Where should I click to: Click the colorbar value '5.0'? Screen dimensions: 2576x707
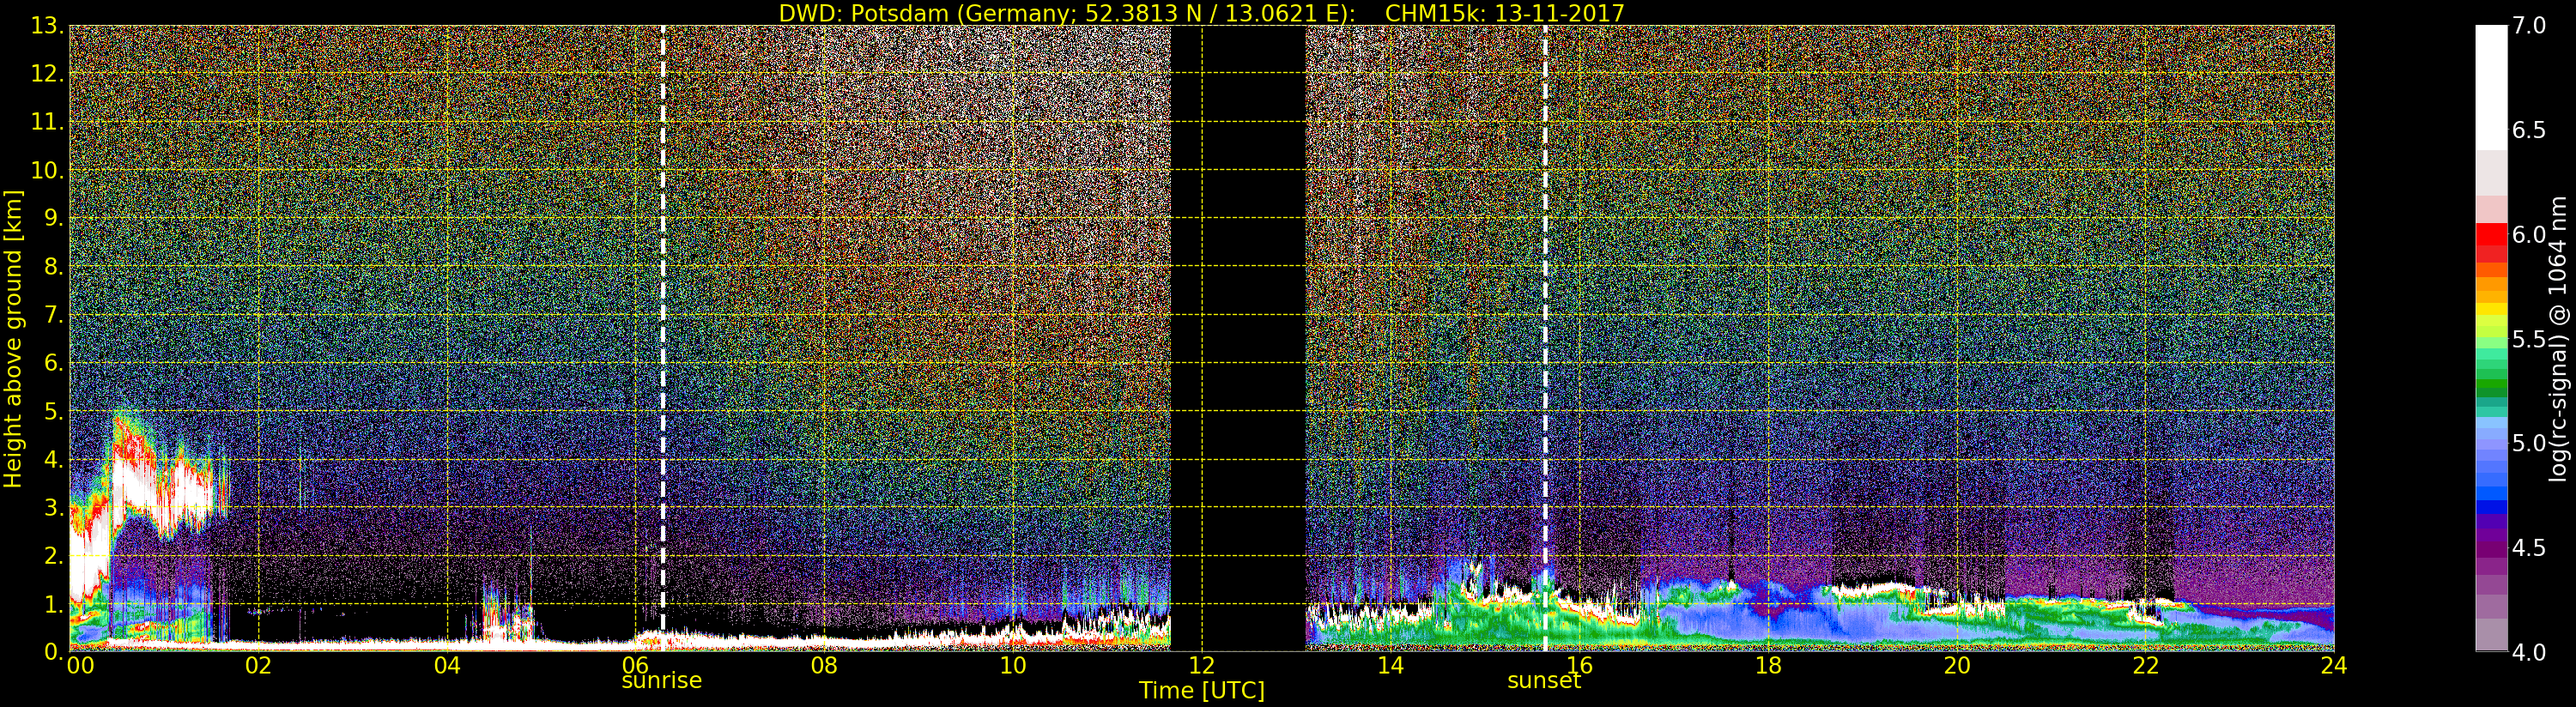point(2529,443)
